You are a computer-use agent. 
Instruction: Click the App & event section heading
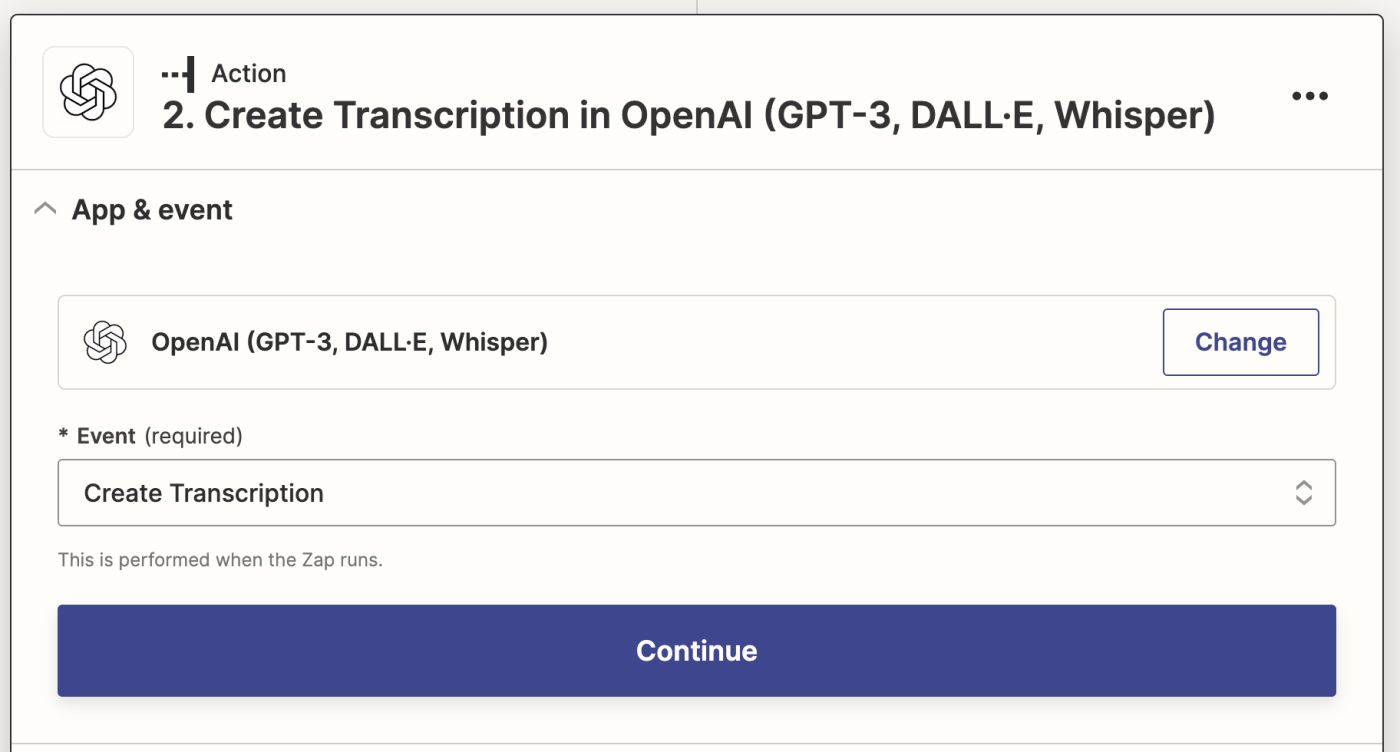click(x=152, y=210)
